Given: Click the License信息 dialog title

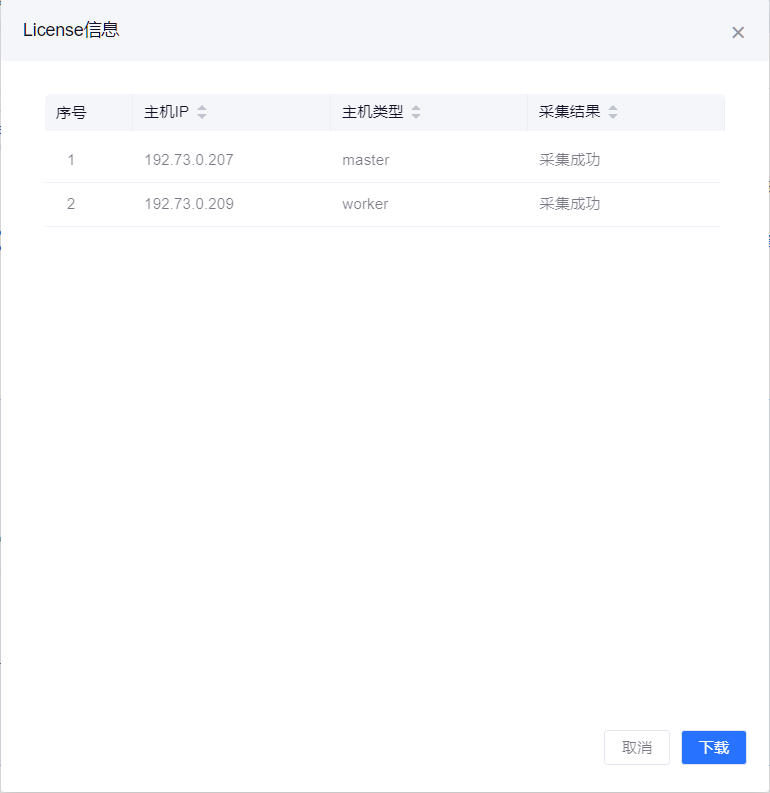Looking at the screenshot, I should click(x=71, y=30).
